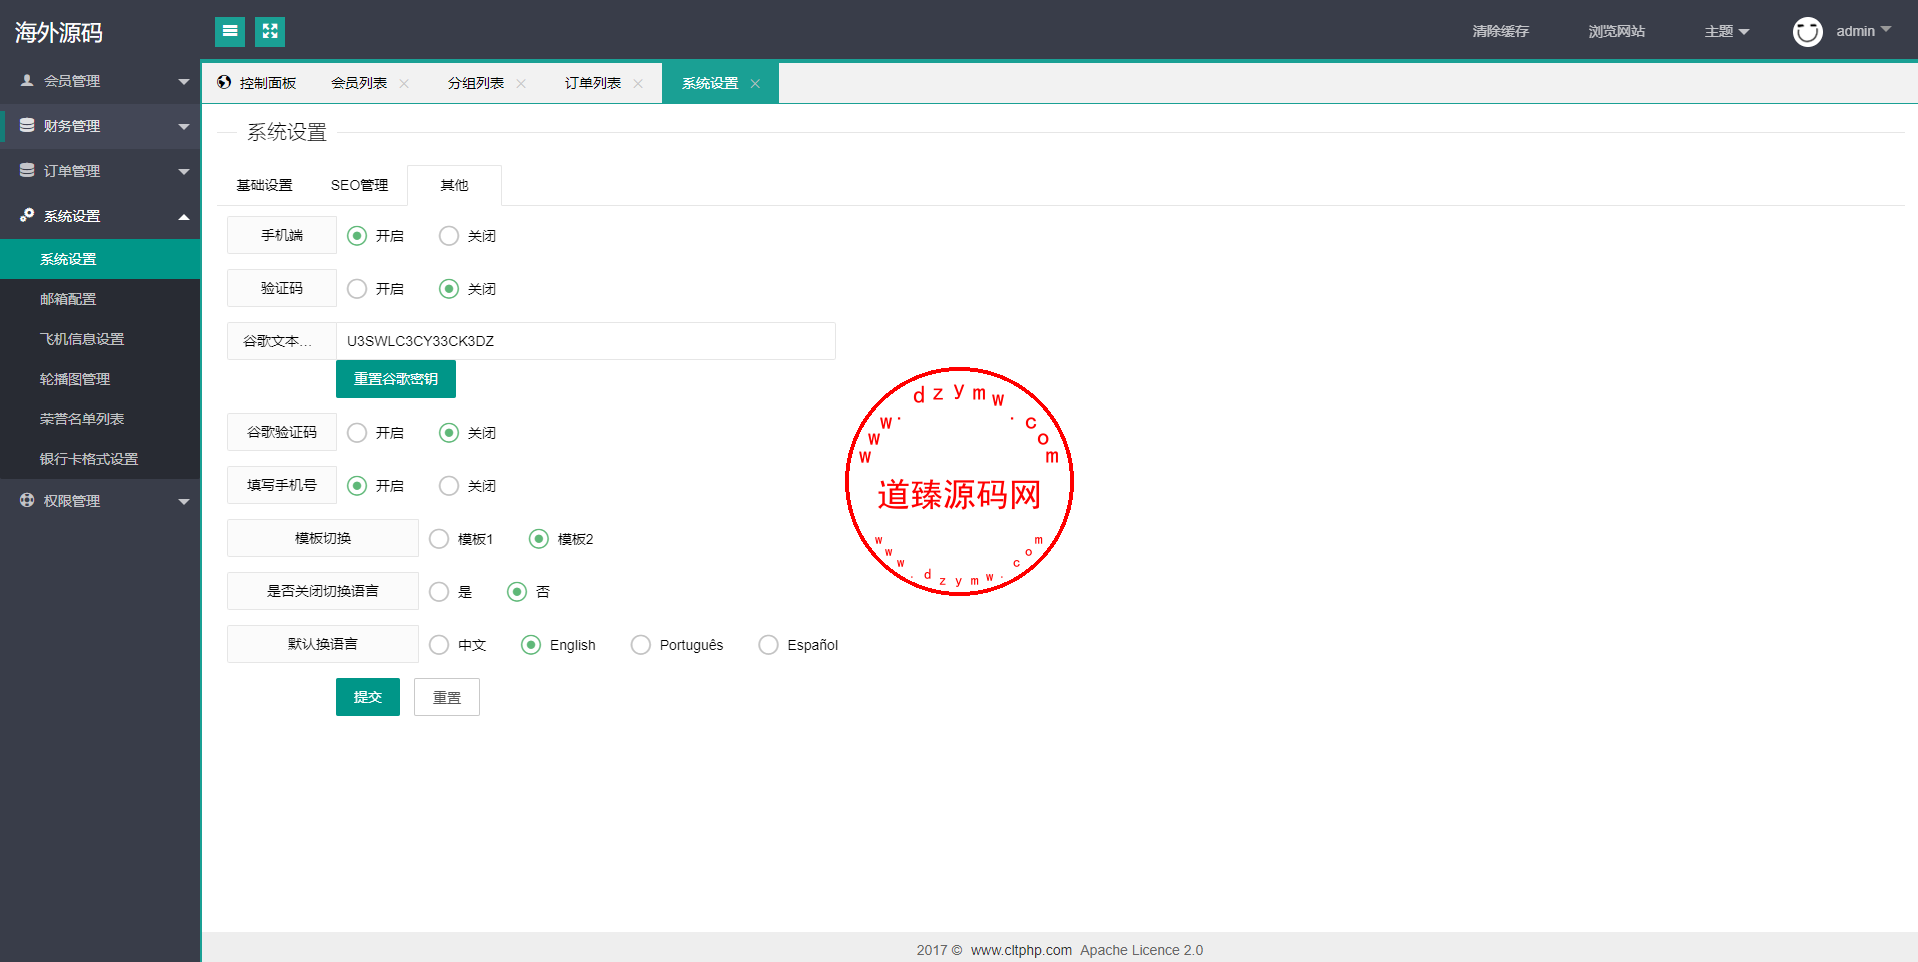
Task: Choose 模板2 template radio
Action: [539, 539]
